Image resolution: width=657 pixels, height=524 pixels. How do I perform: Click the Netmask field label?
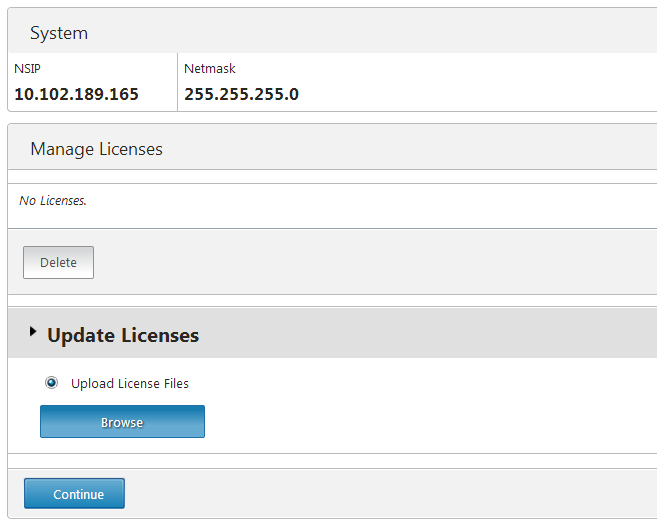coord(210,69)
